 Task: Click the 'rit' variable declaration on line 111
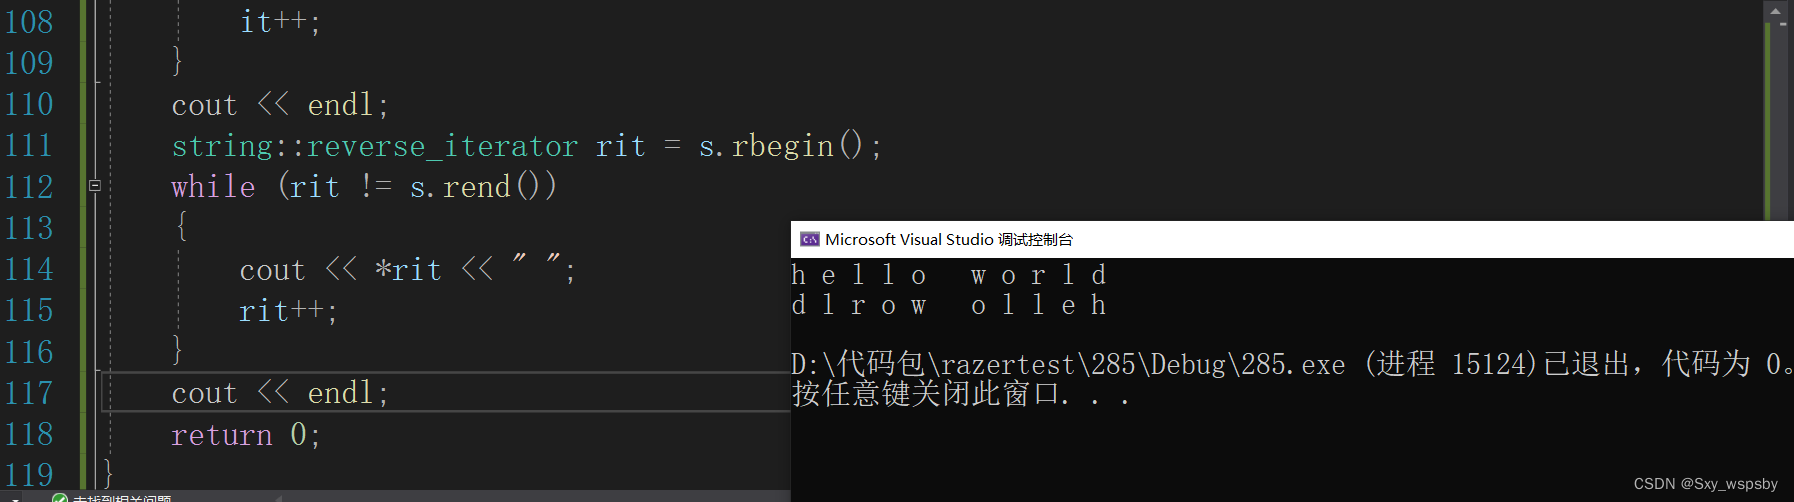(x=621, y=146)
